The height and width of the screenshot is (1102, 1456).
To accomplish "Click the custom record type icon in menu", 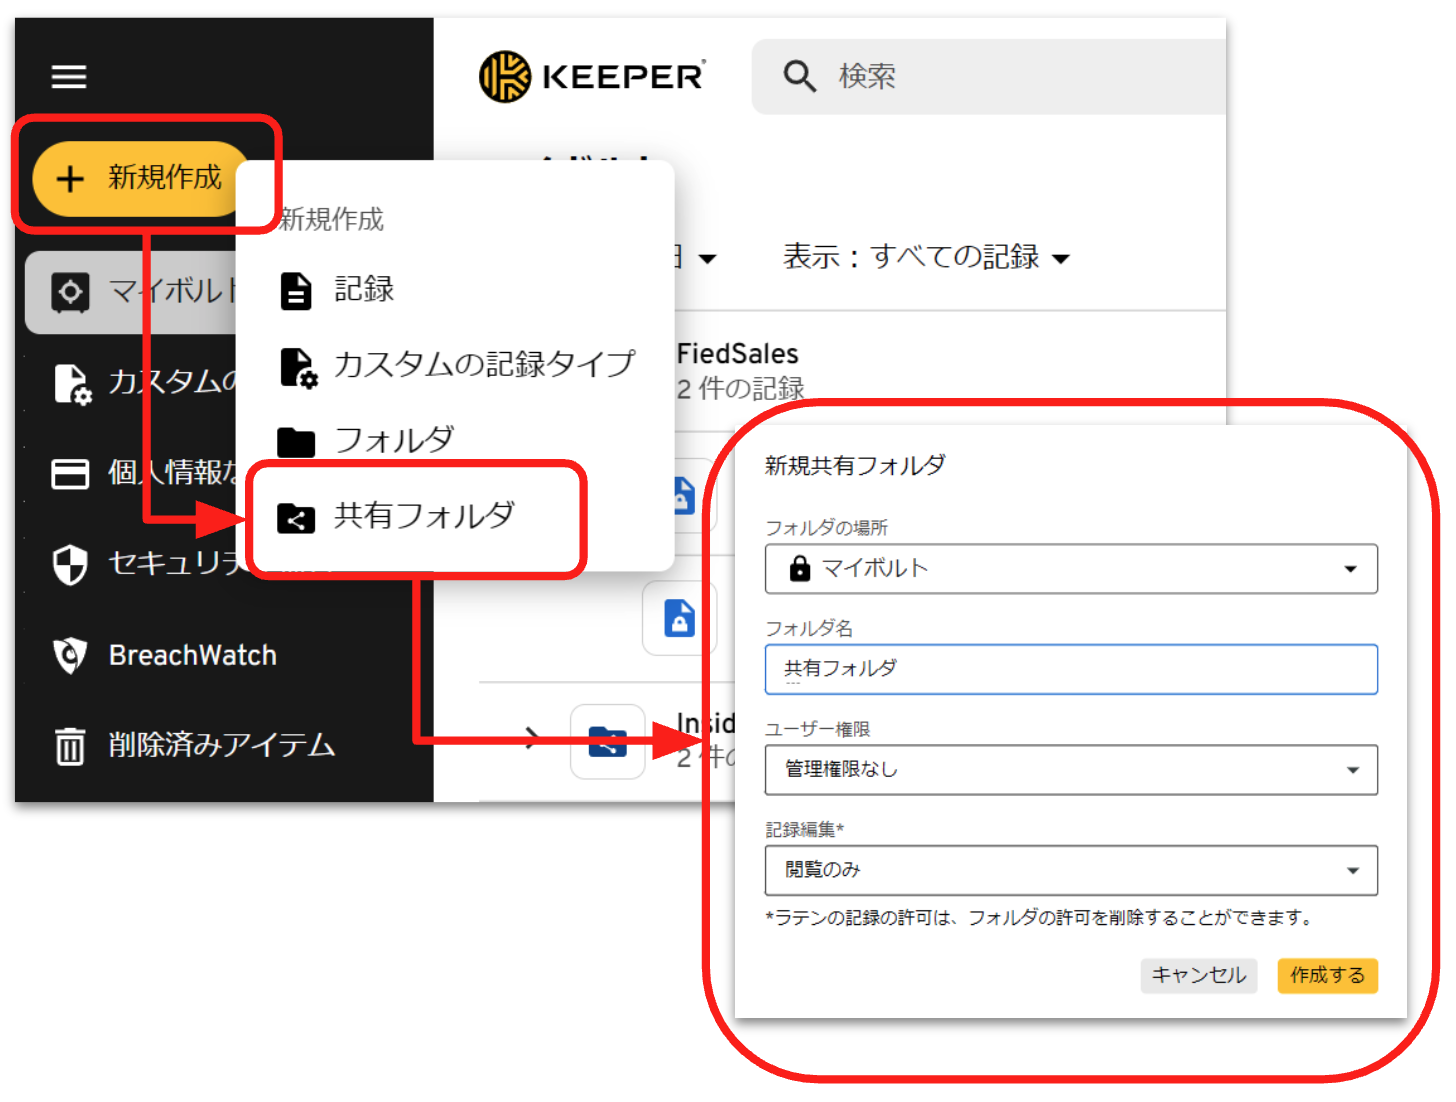I will point(298,367).
